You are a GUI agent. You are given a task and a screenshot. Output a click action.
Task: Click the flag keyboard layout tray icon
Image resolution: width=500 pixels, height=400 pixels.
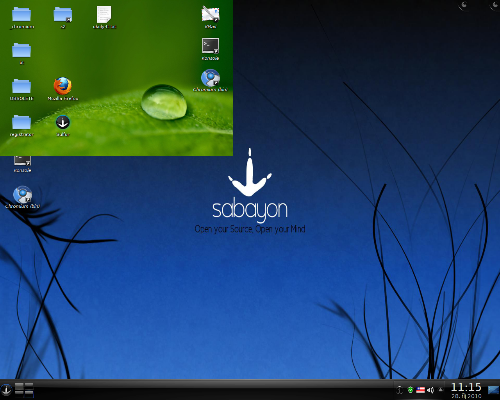[x=421, y=390]
